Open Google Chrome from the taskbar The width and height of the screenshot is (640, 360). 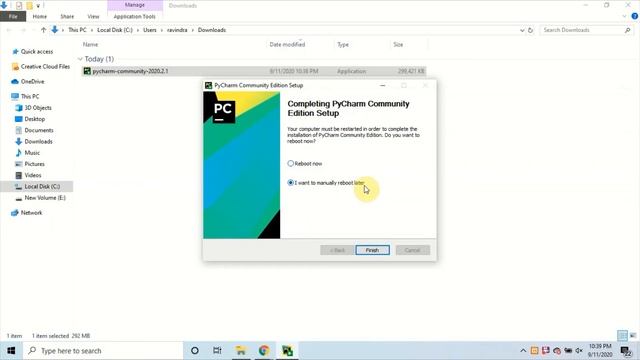(264, 351)
